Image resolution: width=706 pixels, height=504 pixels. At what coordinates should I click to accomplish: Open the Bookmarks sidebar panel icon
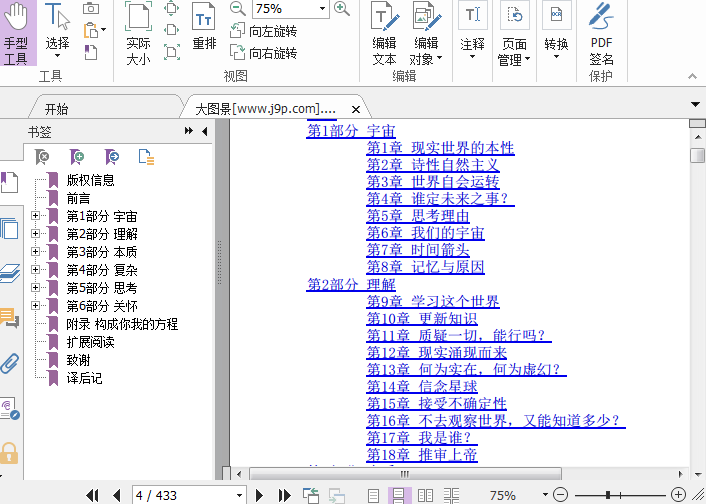[9, 183]
